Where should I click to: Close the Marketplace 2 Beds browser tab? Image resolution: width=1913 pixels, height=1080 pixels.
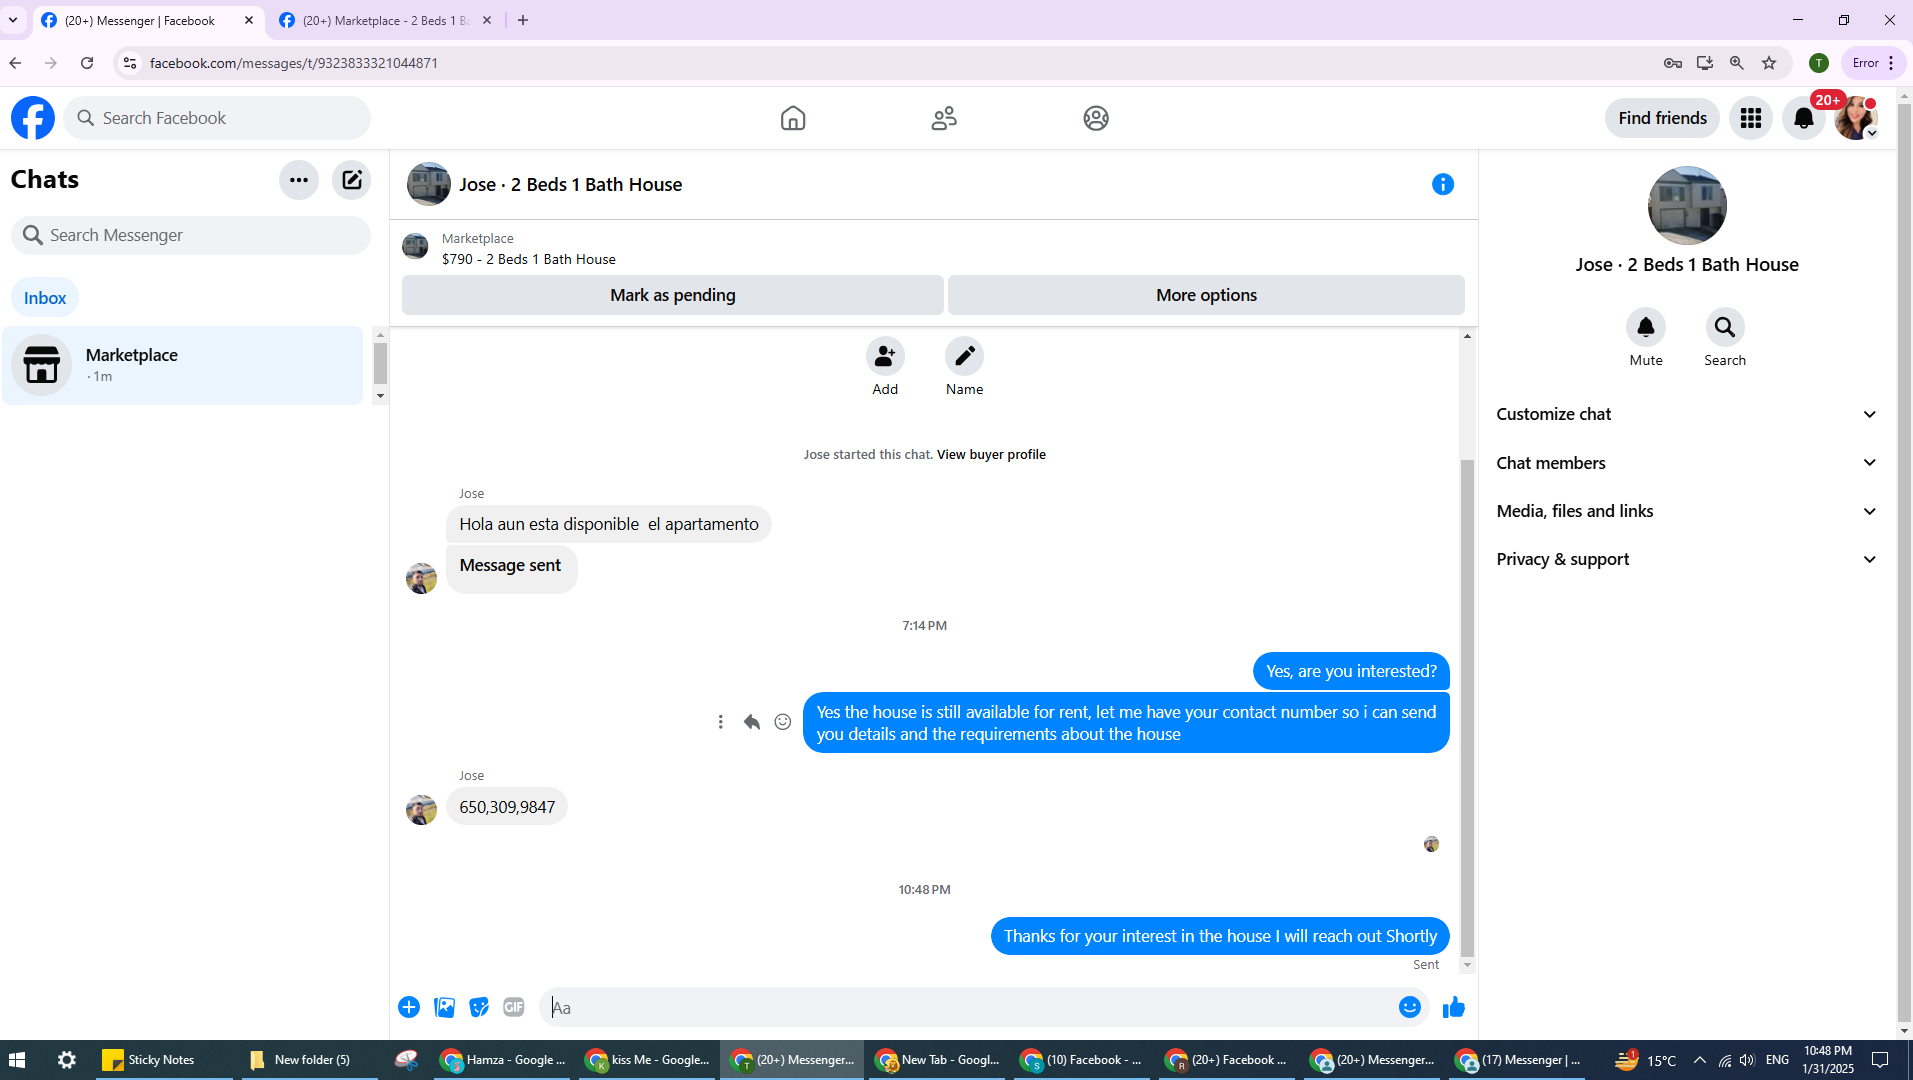pyautogui.click(x=487, y=20)
